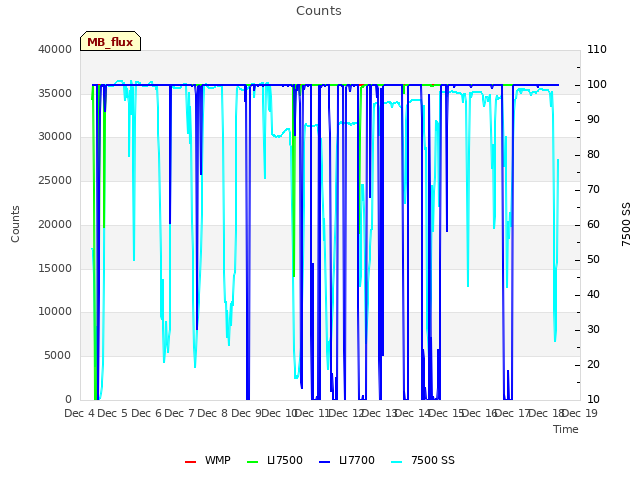Click the 30000 left axis tick label
Viewport: 640px width, 480px height.
[x=55, y=137]
